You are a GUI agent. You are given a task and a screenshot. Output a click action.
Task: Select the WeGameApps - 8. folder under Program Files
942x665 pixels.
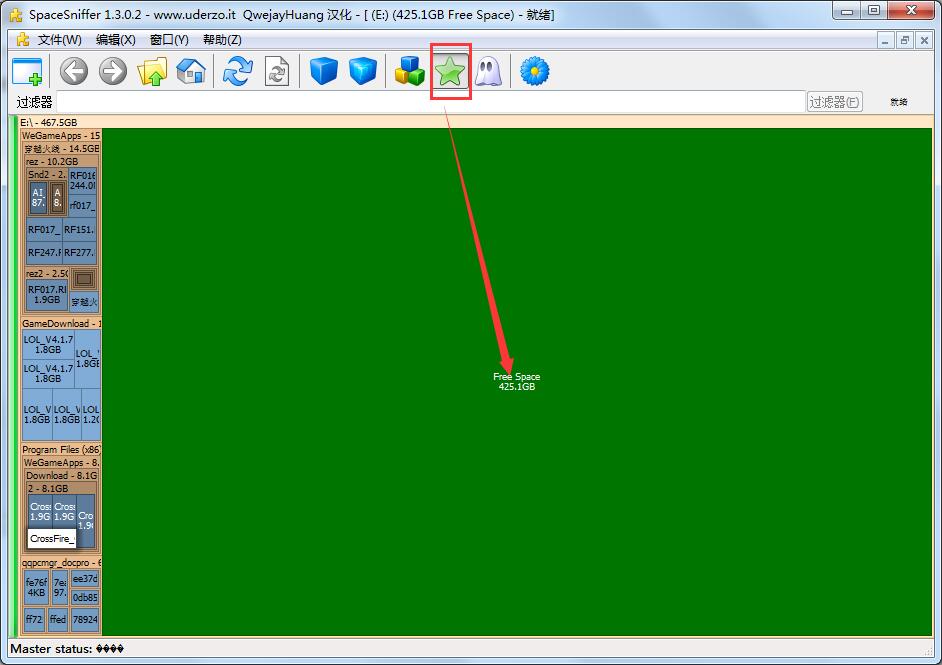(61, 463)
